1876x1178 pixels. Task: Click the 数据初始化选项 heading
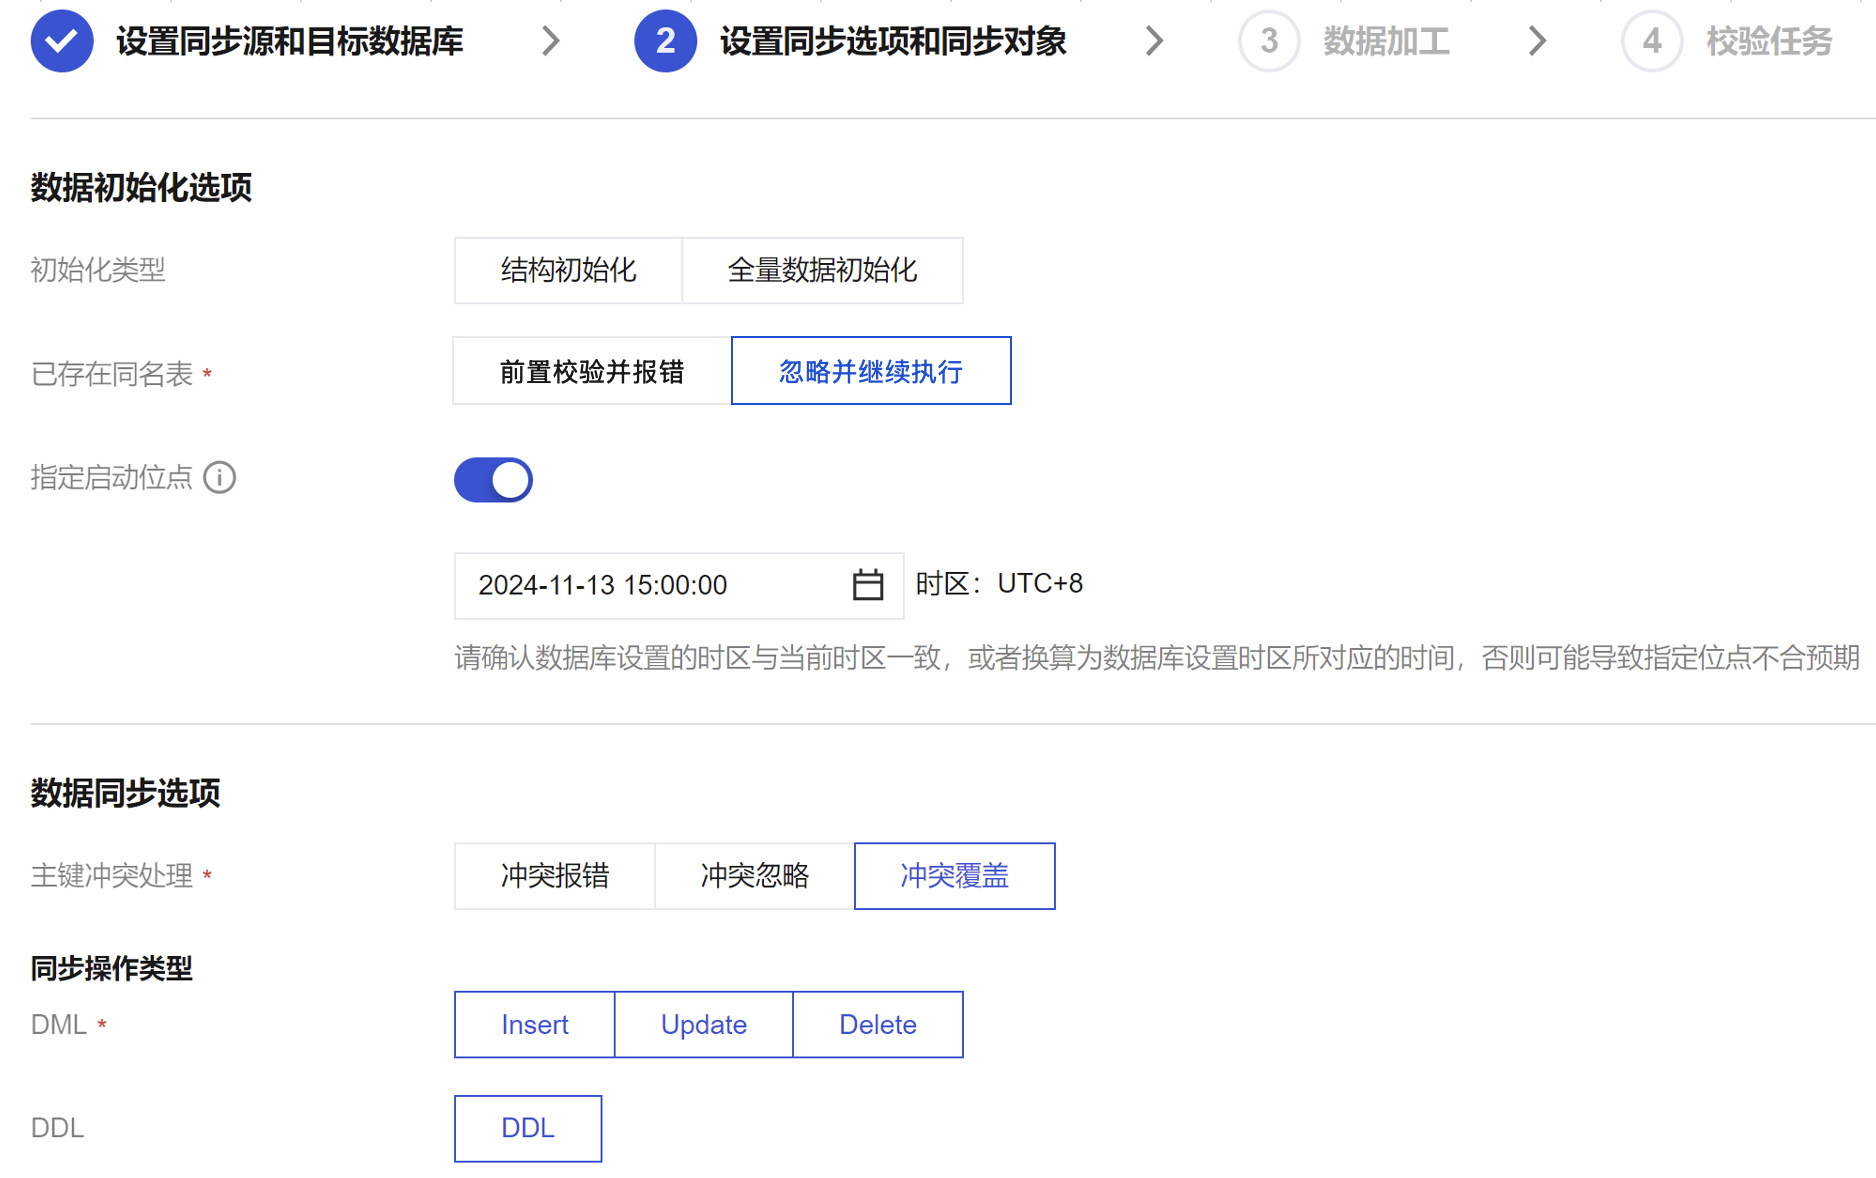pos(141,187)
